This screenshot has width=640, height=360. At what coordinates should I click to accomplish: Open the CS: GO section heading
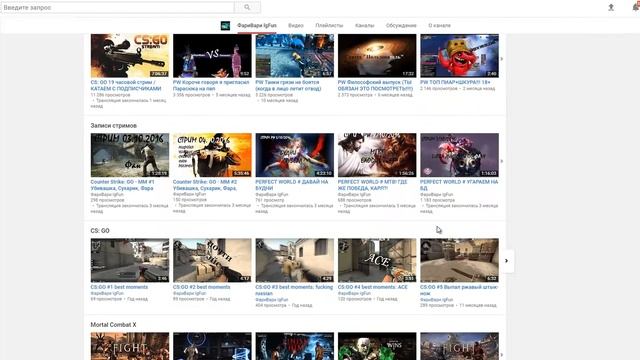pyautogui.click(x=100, y=231)
